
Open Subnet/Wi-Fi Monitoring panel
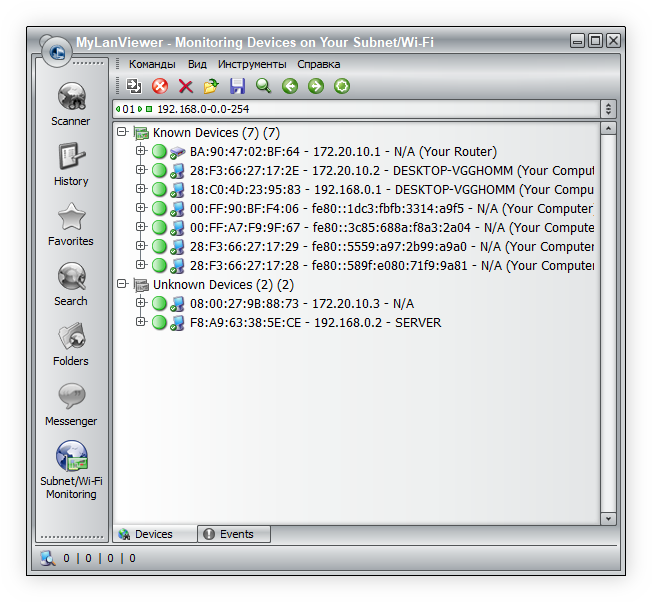point(71,470)
